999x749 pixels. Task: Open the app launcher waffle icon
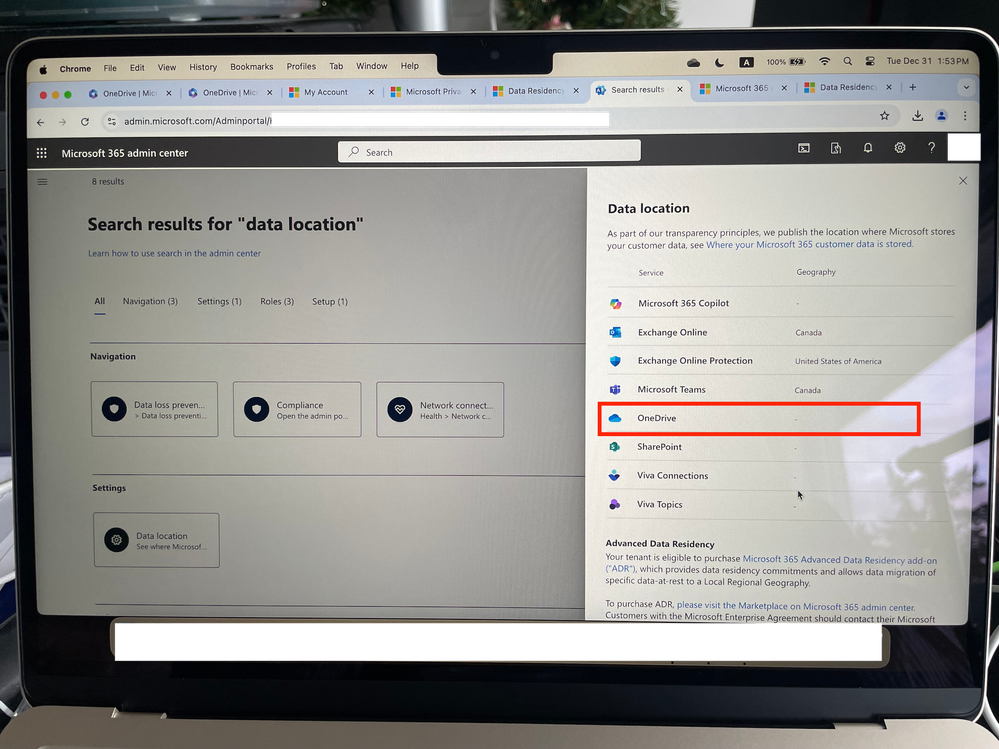pyautogui.click(x=41, y=153)
